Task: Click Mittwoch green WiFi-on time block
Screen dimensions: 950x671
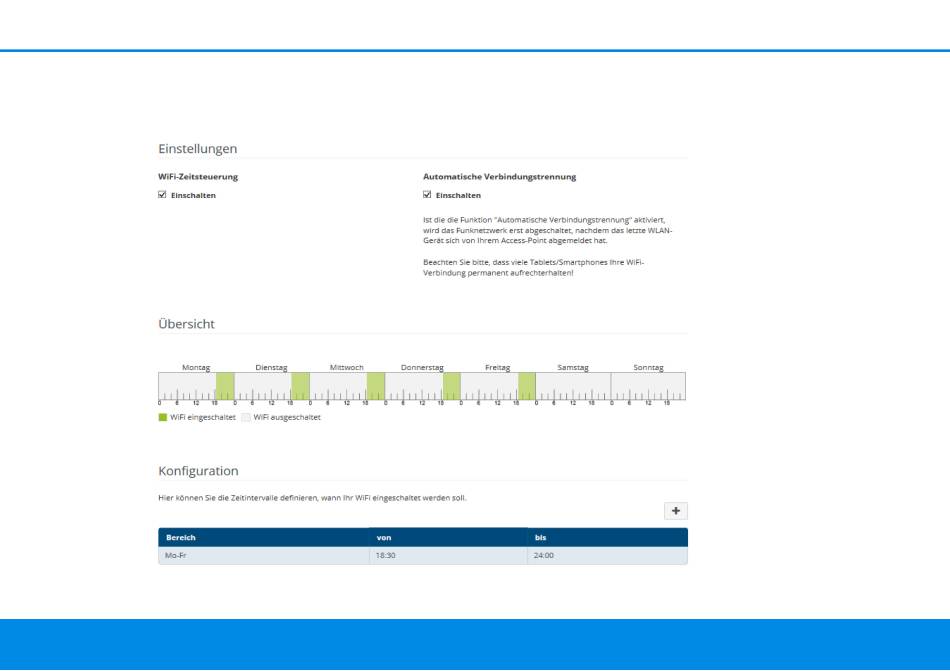Action: pyautogui.click(x=376, y=386)
